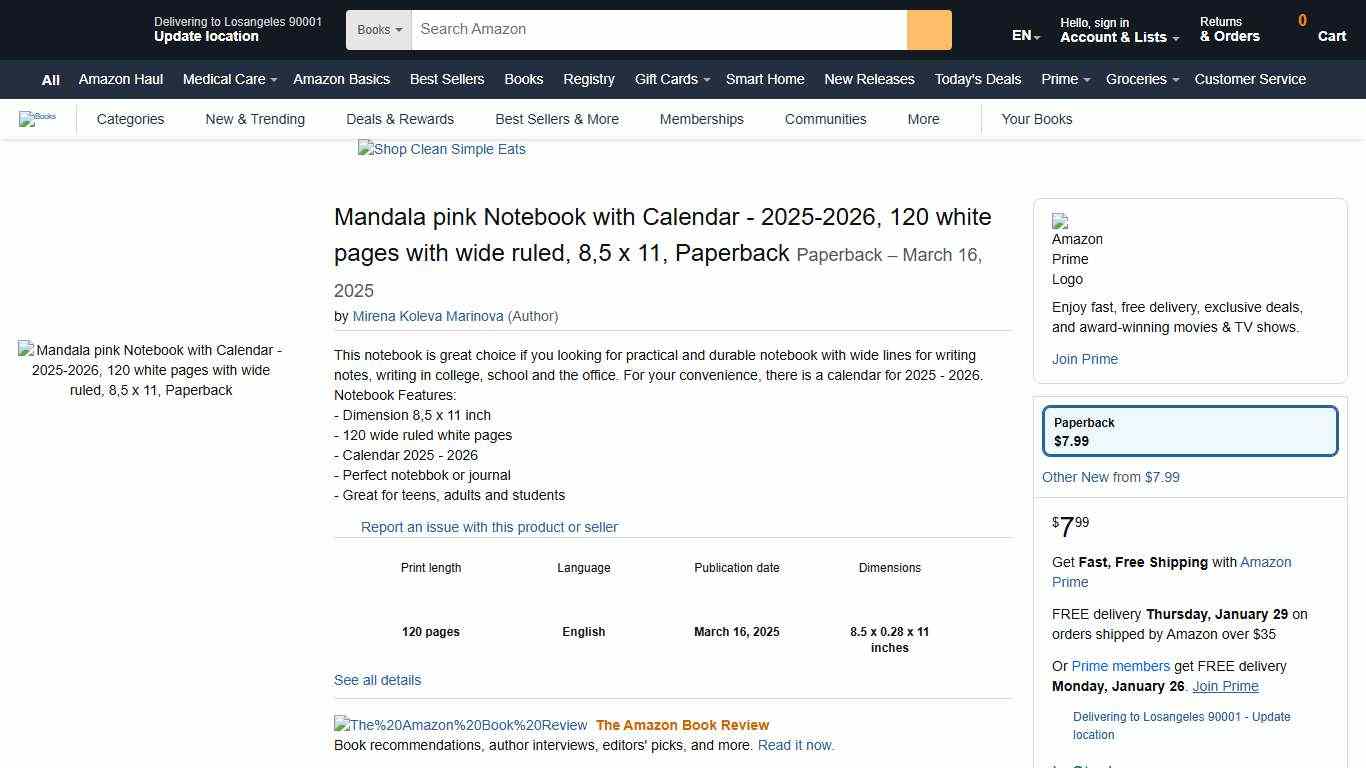Viewport: 1366px width, 768px height.
Task: Select the Paperback $7.99 format option
Action: click(1190, 431)
